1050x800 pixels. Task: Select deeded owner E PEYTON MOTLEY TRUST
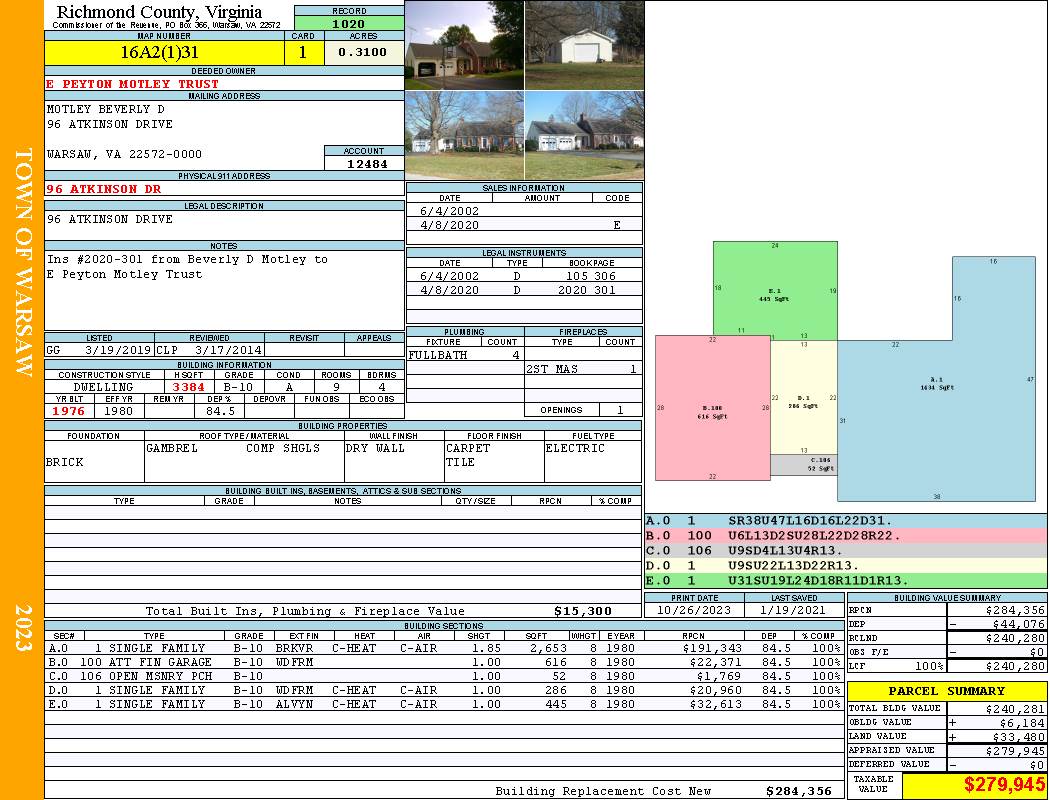(x=133, y=84)
